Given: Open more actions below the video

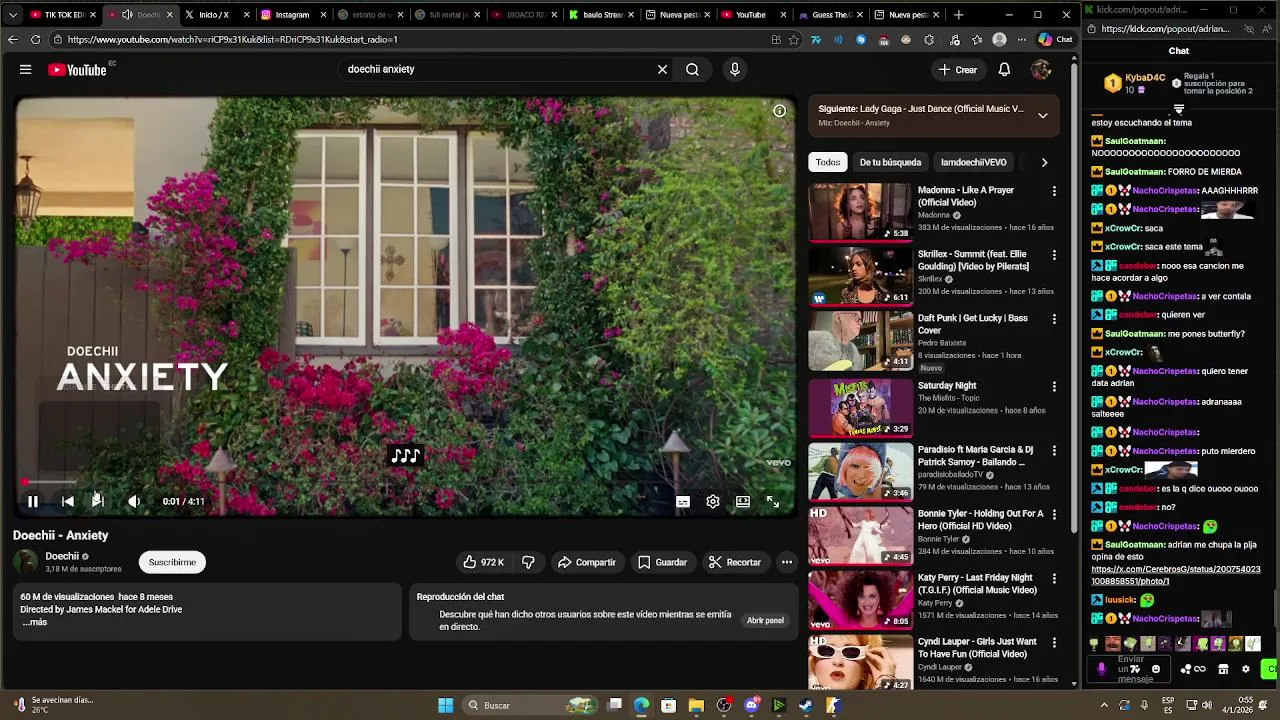Looking at the screenshot, I should tap(787, 563).
